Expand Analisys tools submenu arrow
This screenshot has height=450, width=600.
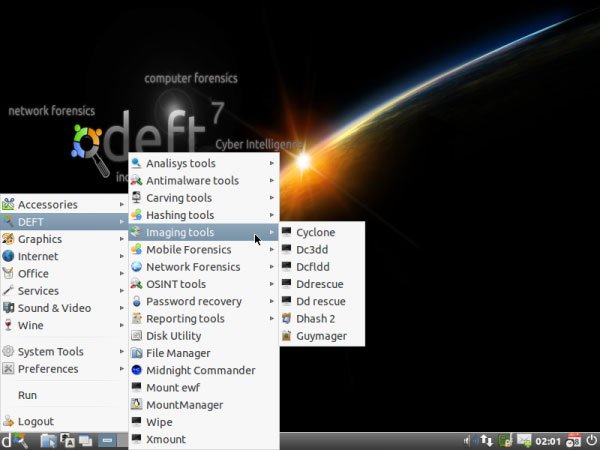click(272, 163)
